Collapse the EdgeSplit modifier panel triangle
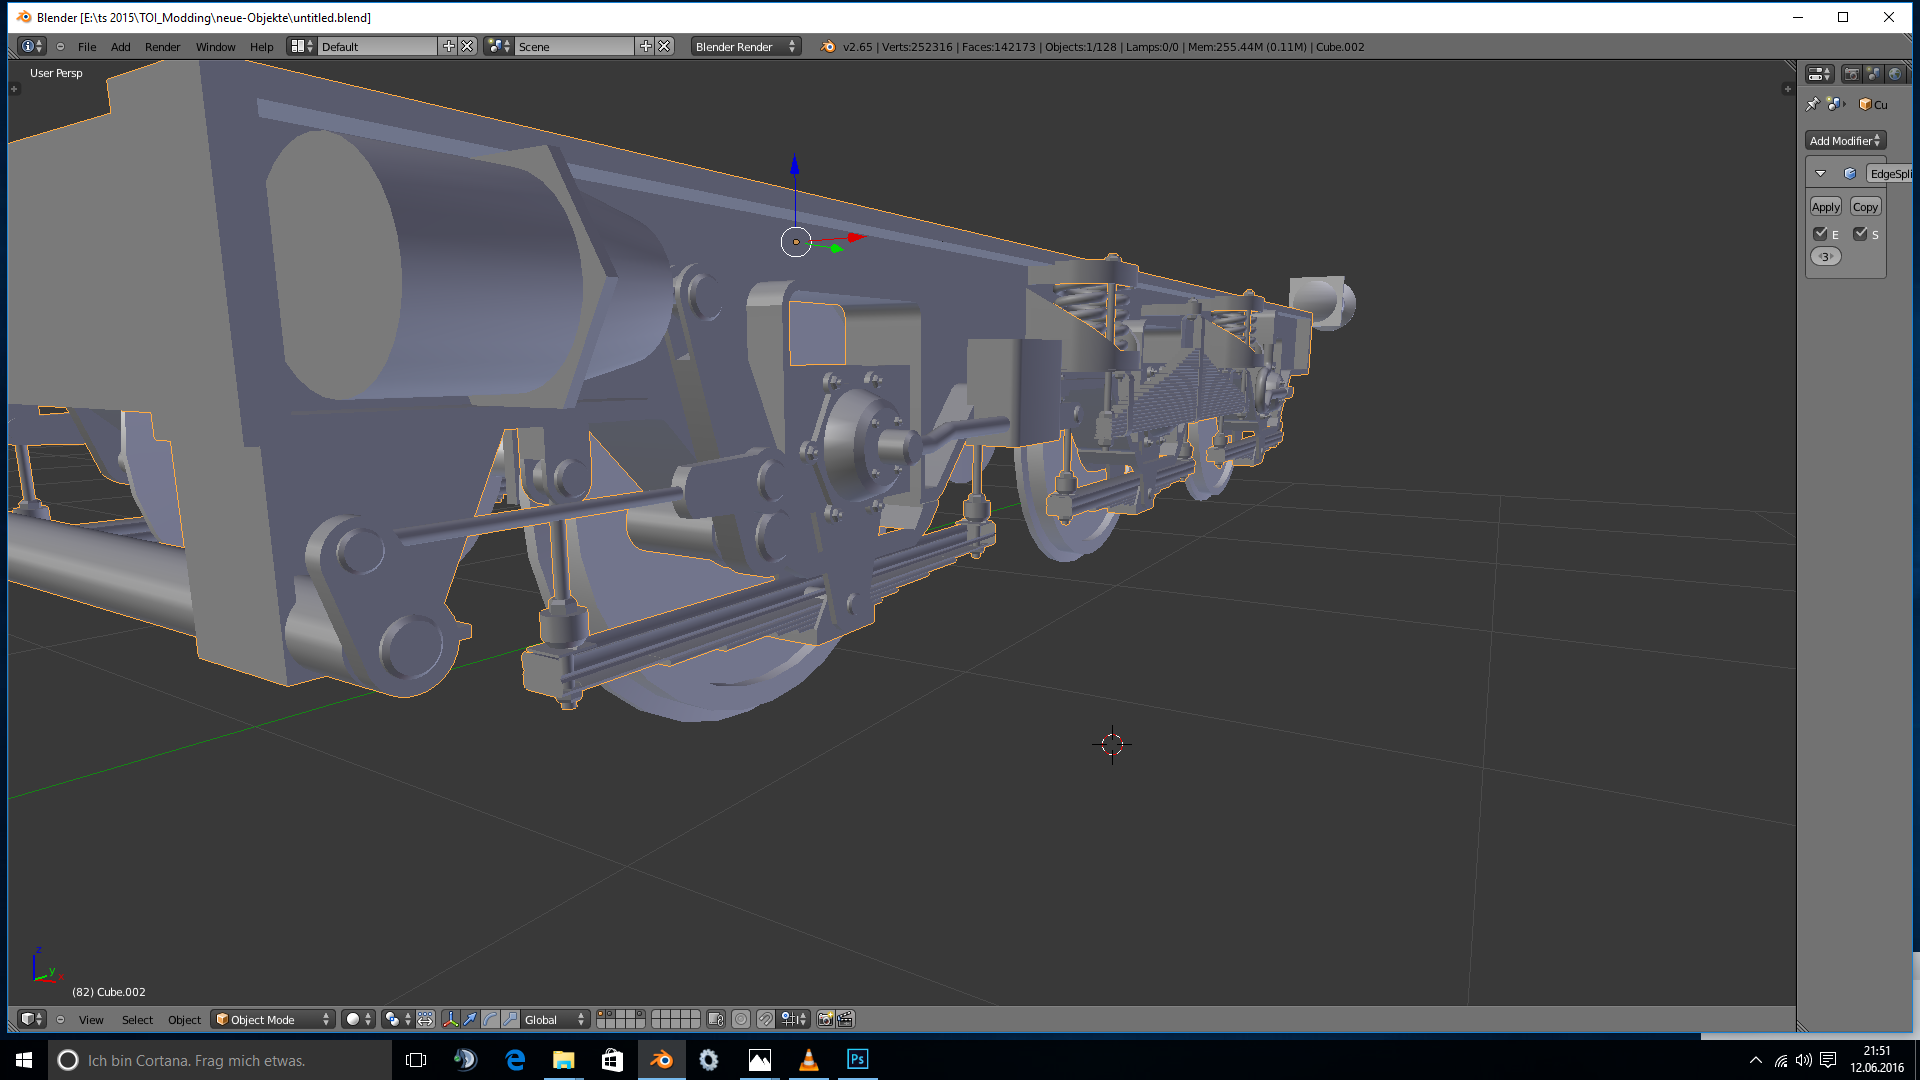1920x1080 pixels. (x=1821, y=174)
